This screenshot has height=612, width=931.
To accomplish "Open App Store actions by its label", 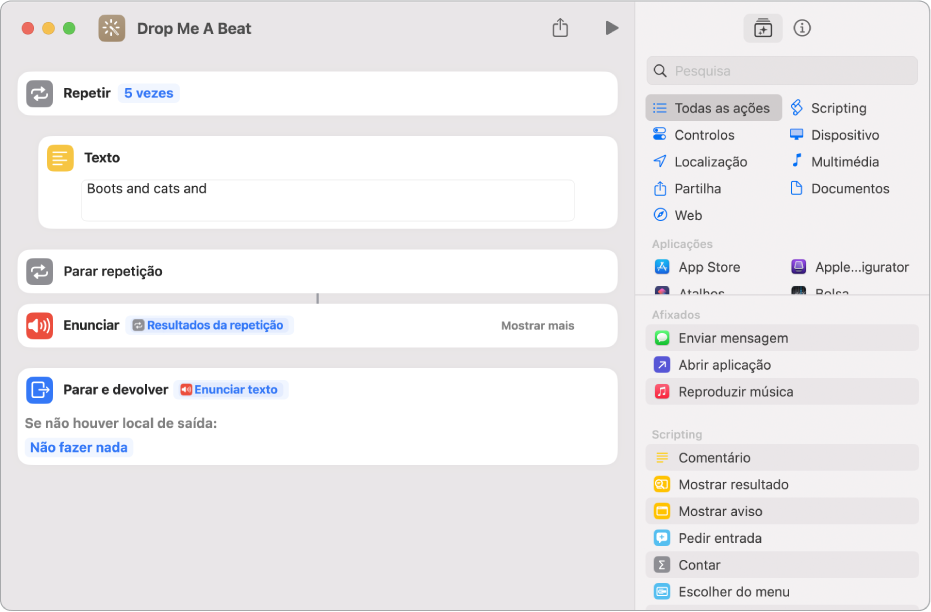I will point(709,267).
